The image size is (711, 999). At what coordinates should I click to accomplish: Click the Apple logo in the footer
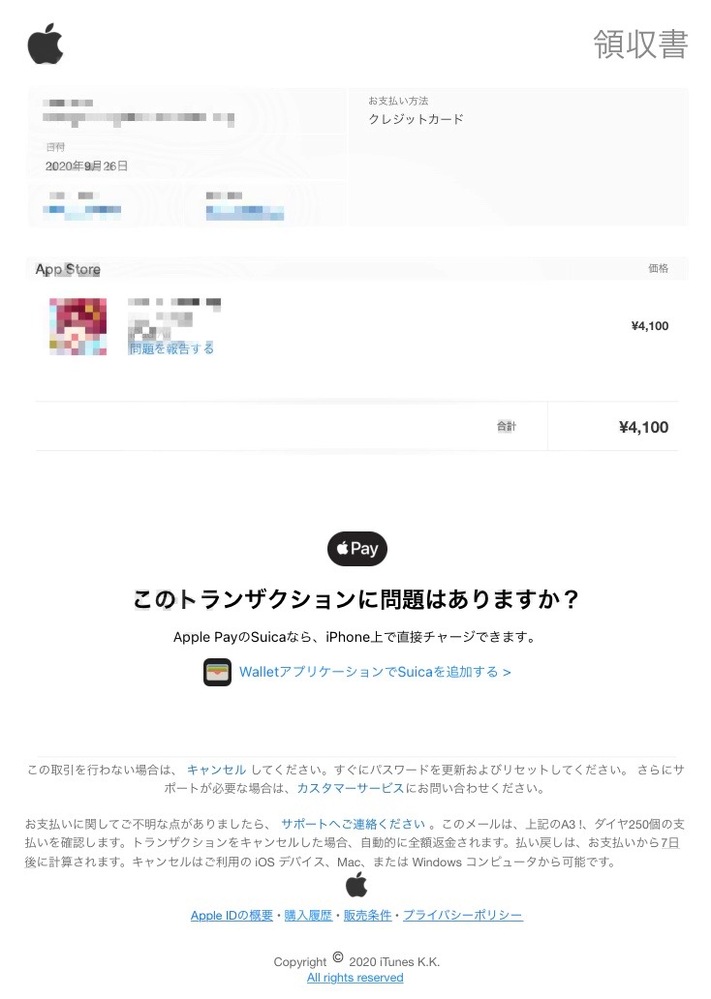(356, 885)
